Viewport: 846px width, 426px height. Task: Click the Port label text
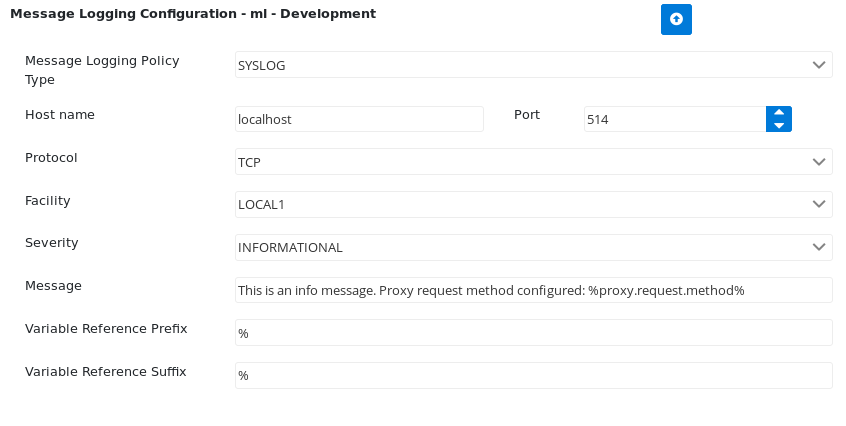coord(527,114)
